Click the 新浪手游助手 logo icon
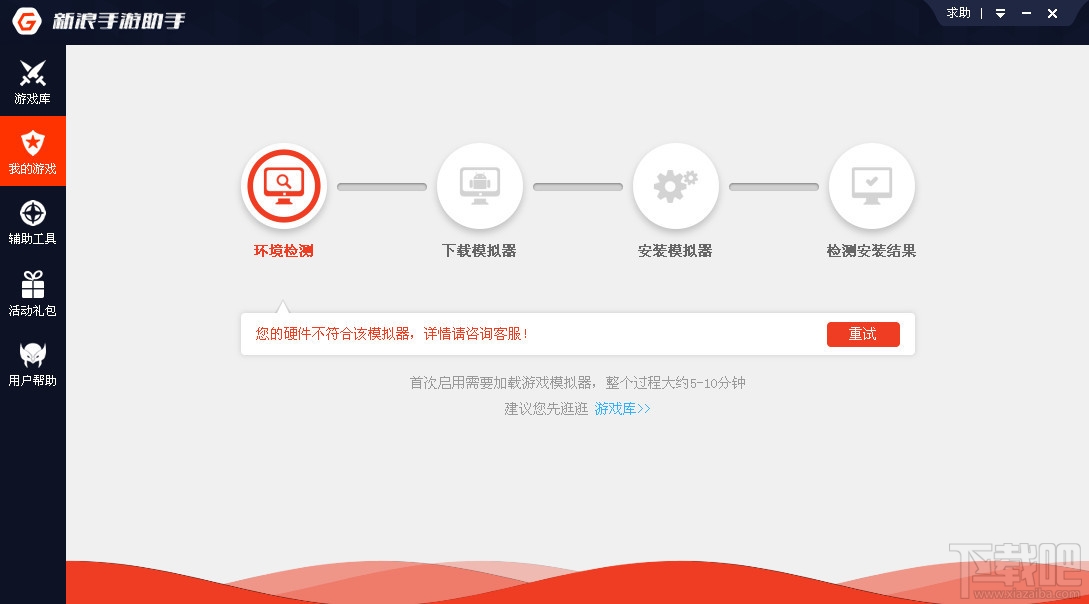The height and width of the screenshot is (604, 1089). click(27, 21)
